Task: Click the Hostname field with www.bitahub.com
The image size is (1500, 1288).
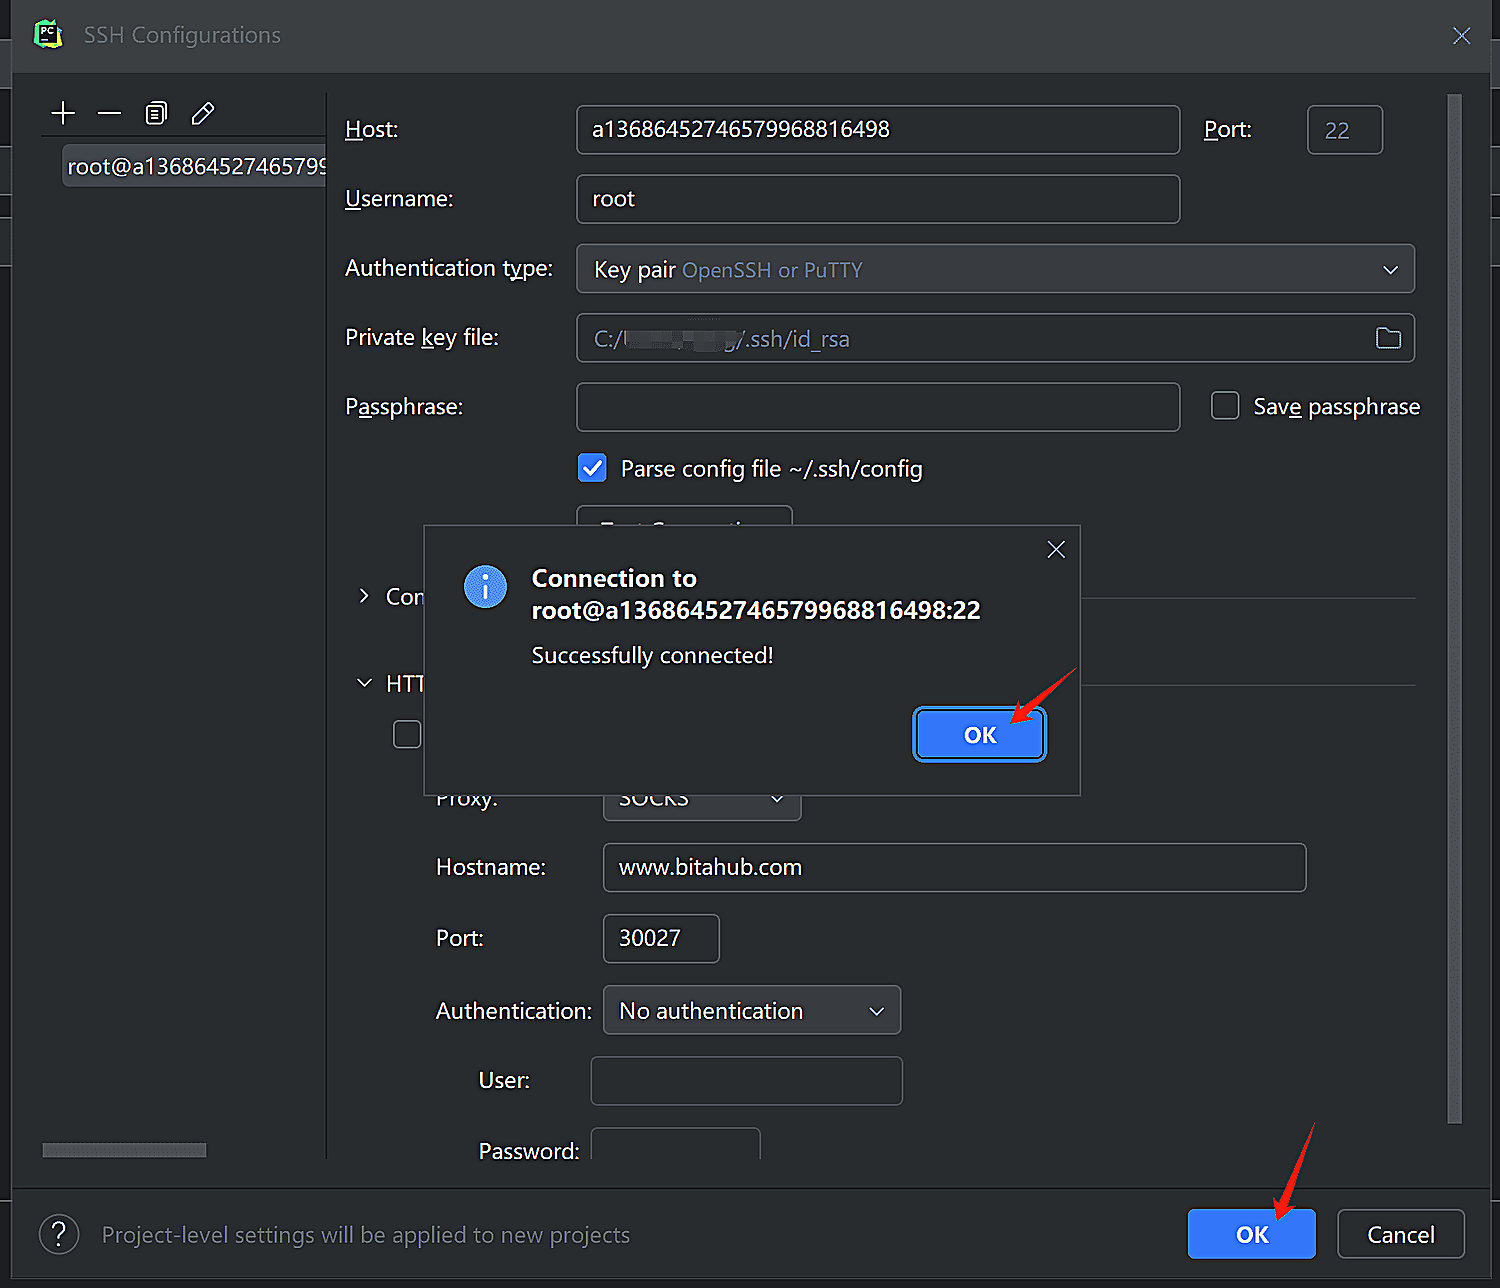Action: pos(955,867)
